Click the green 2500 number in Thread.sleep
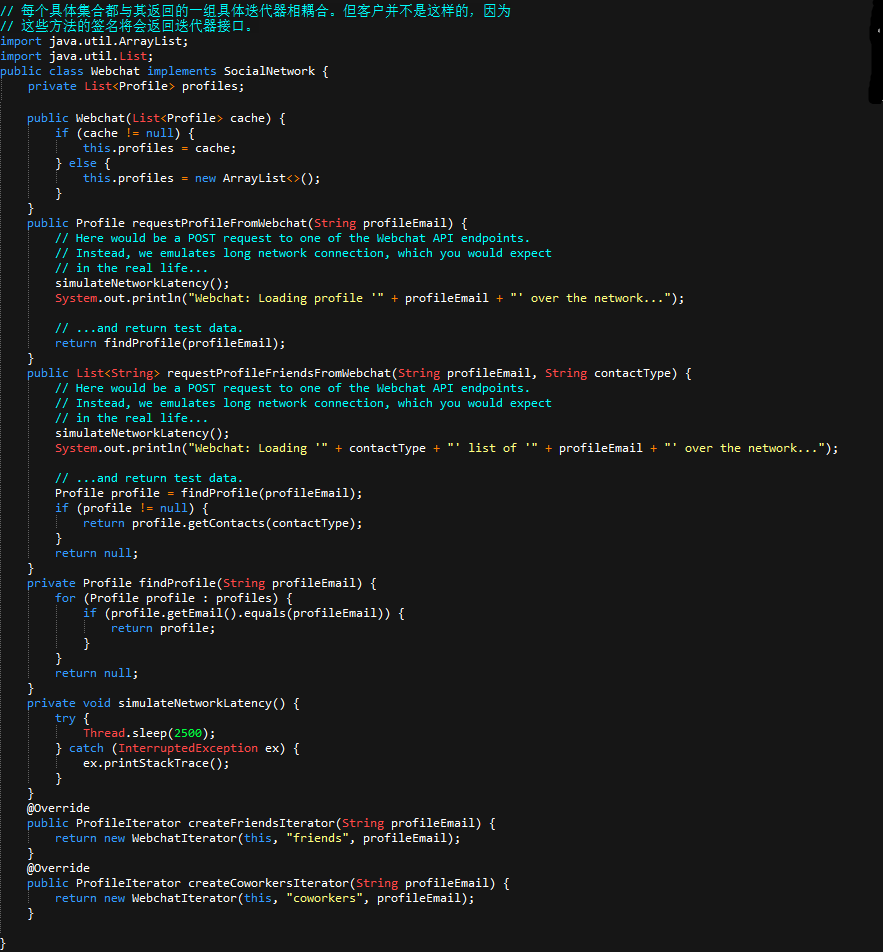Viewport: 883px width, 952px height. [188, 733]
